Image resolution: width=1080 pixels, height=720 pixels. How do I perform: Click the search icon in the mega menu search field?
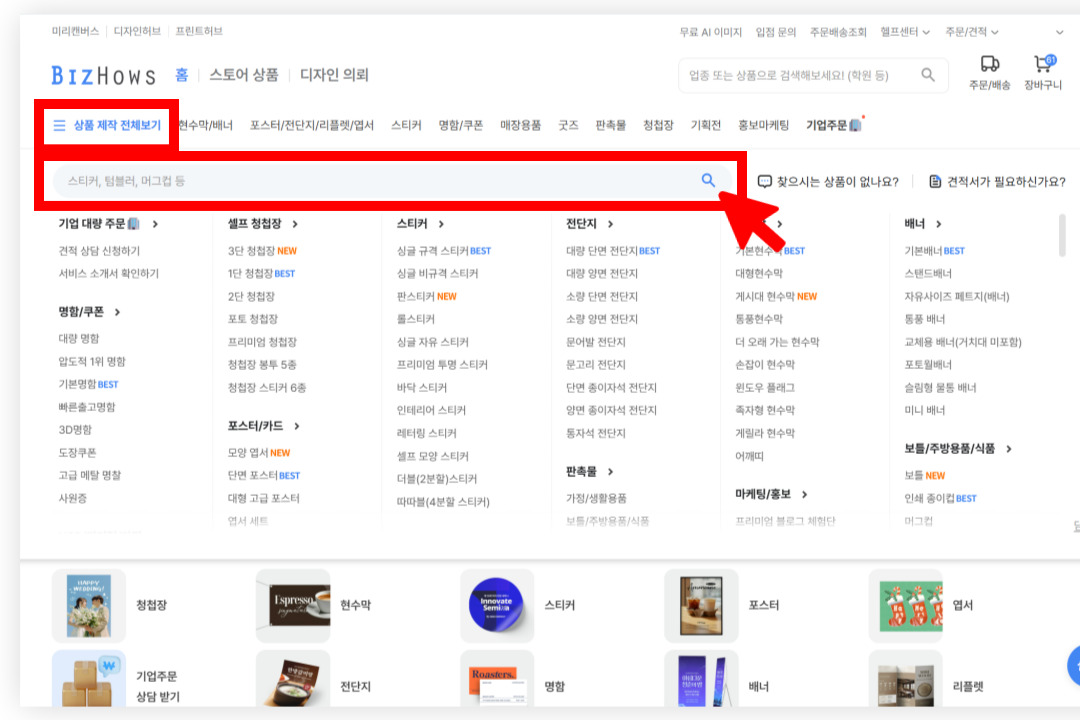point(708,180)
